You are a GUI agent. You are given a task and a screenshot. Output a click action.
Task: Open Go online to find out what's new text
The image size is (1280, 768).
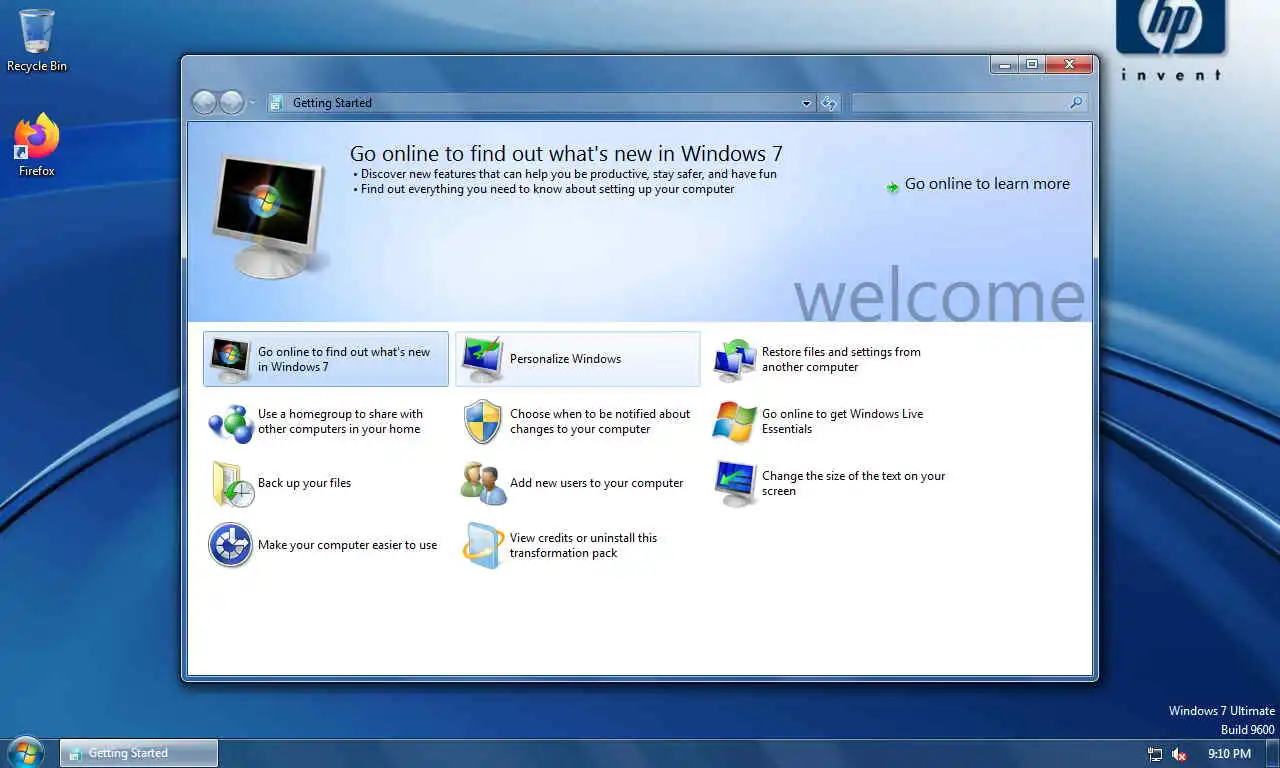[344, 359]
